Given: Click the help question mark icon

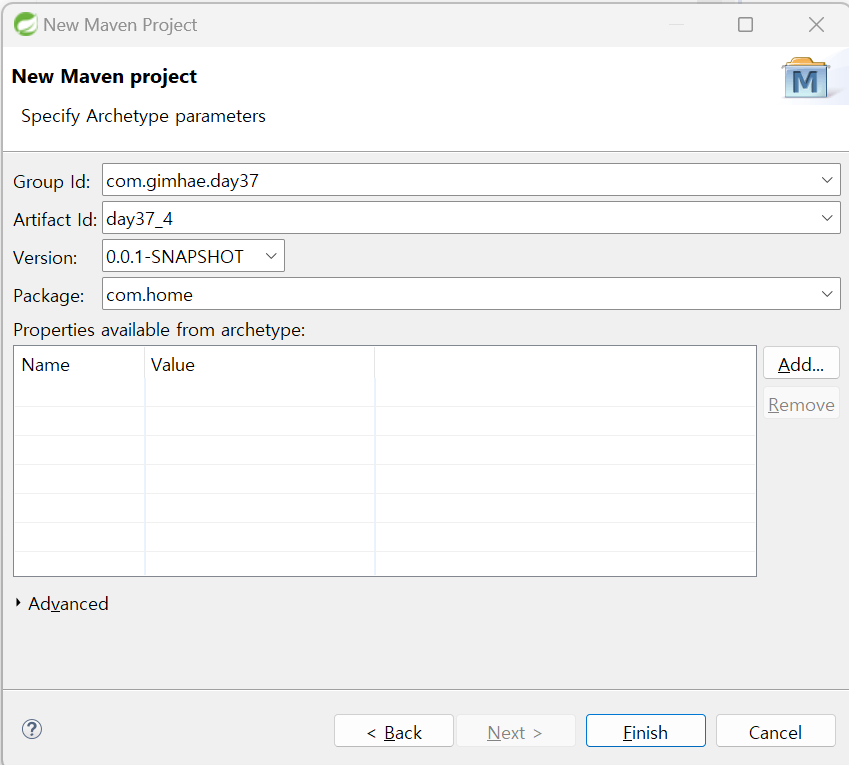Looking at the screenshot, I should pyautogui.click(x=32, y=729).
